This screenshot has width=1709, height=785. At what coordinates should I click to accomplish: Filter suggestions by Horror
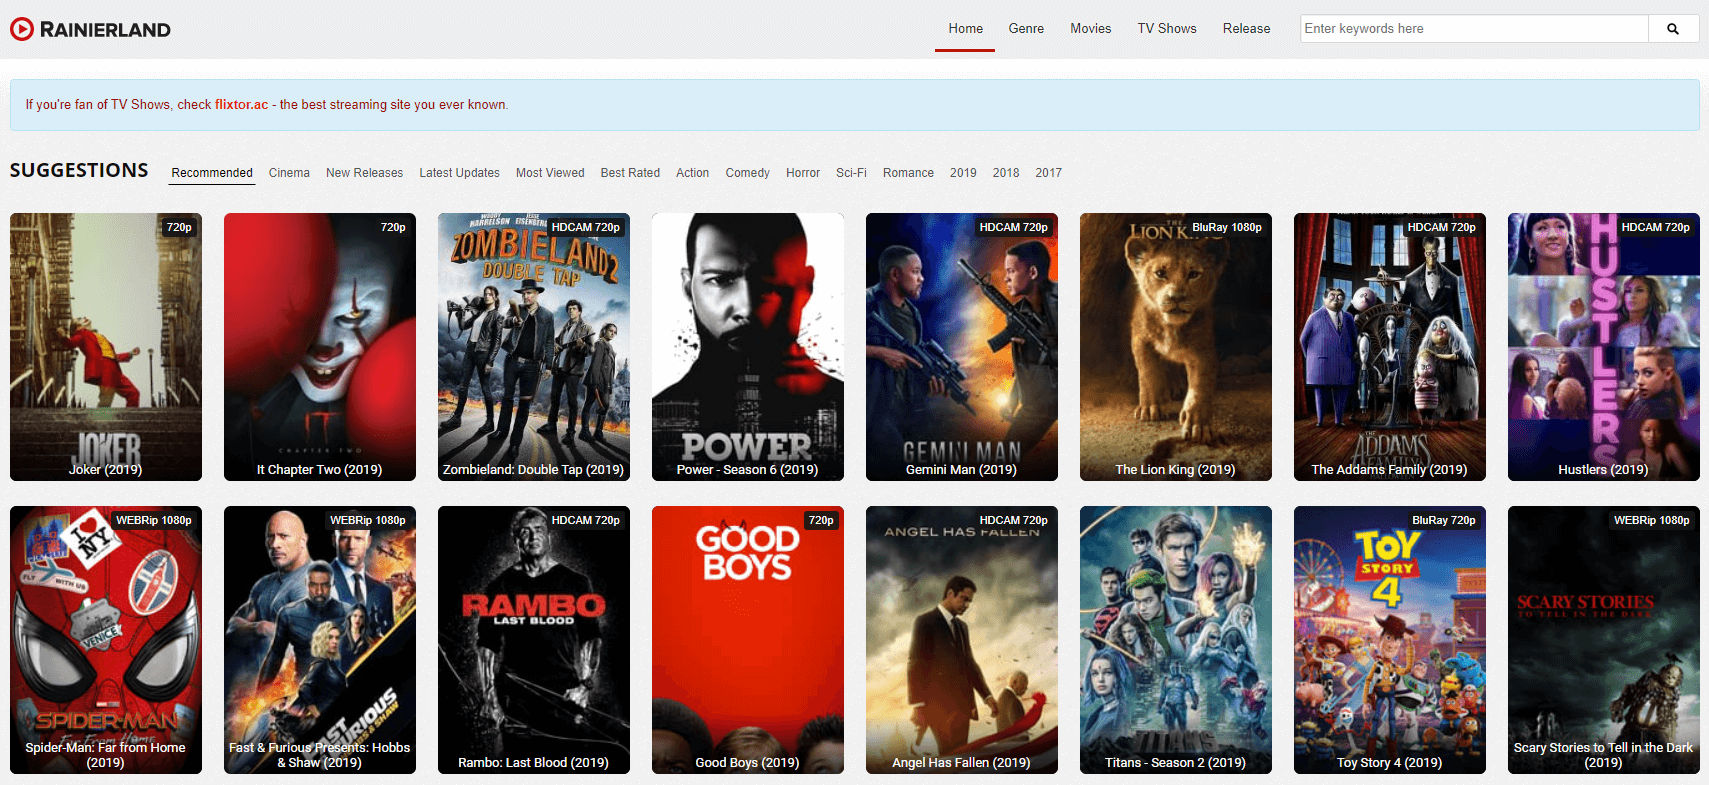[x=803, y=173]
